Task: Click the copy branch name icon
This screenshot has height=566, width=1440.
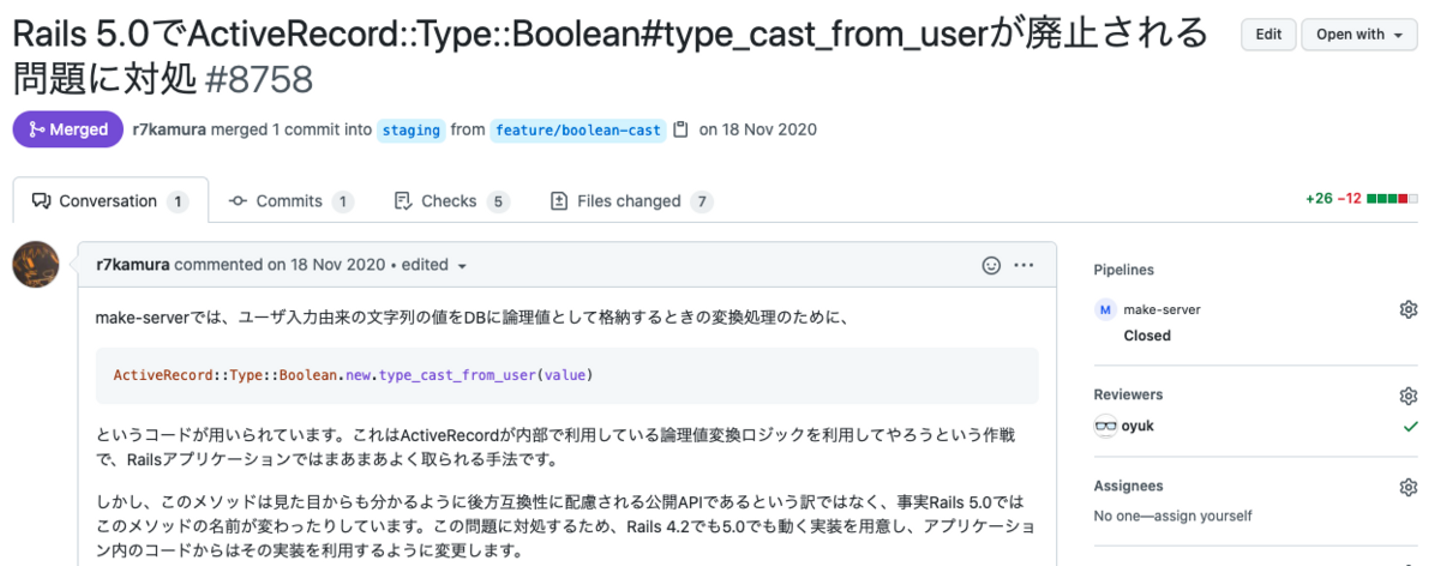Action: click(681, 130)
